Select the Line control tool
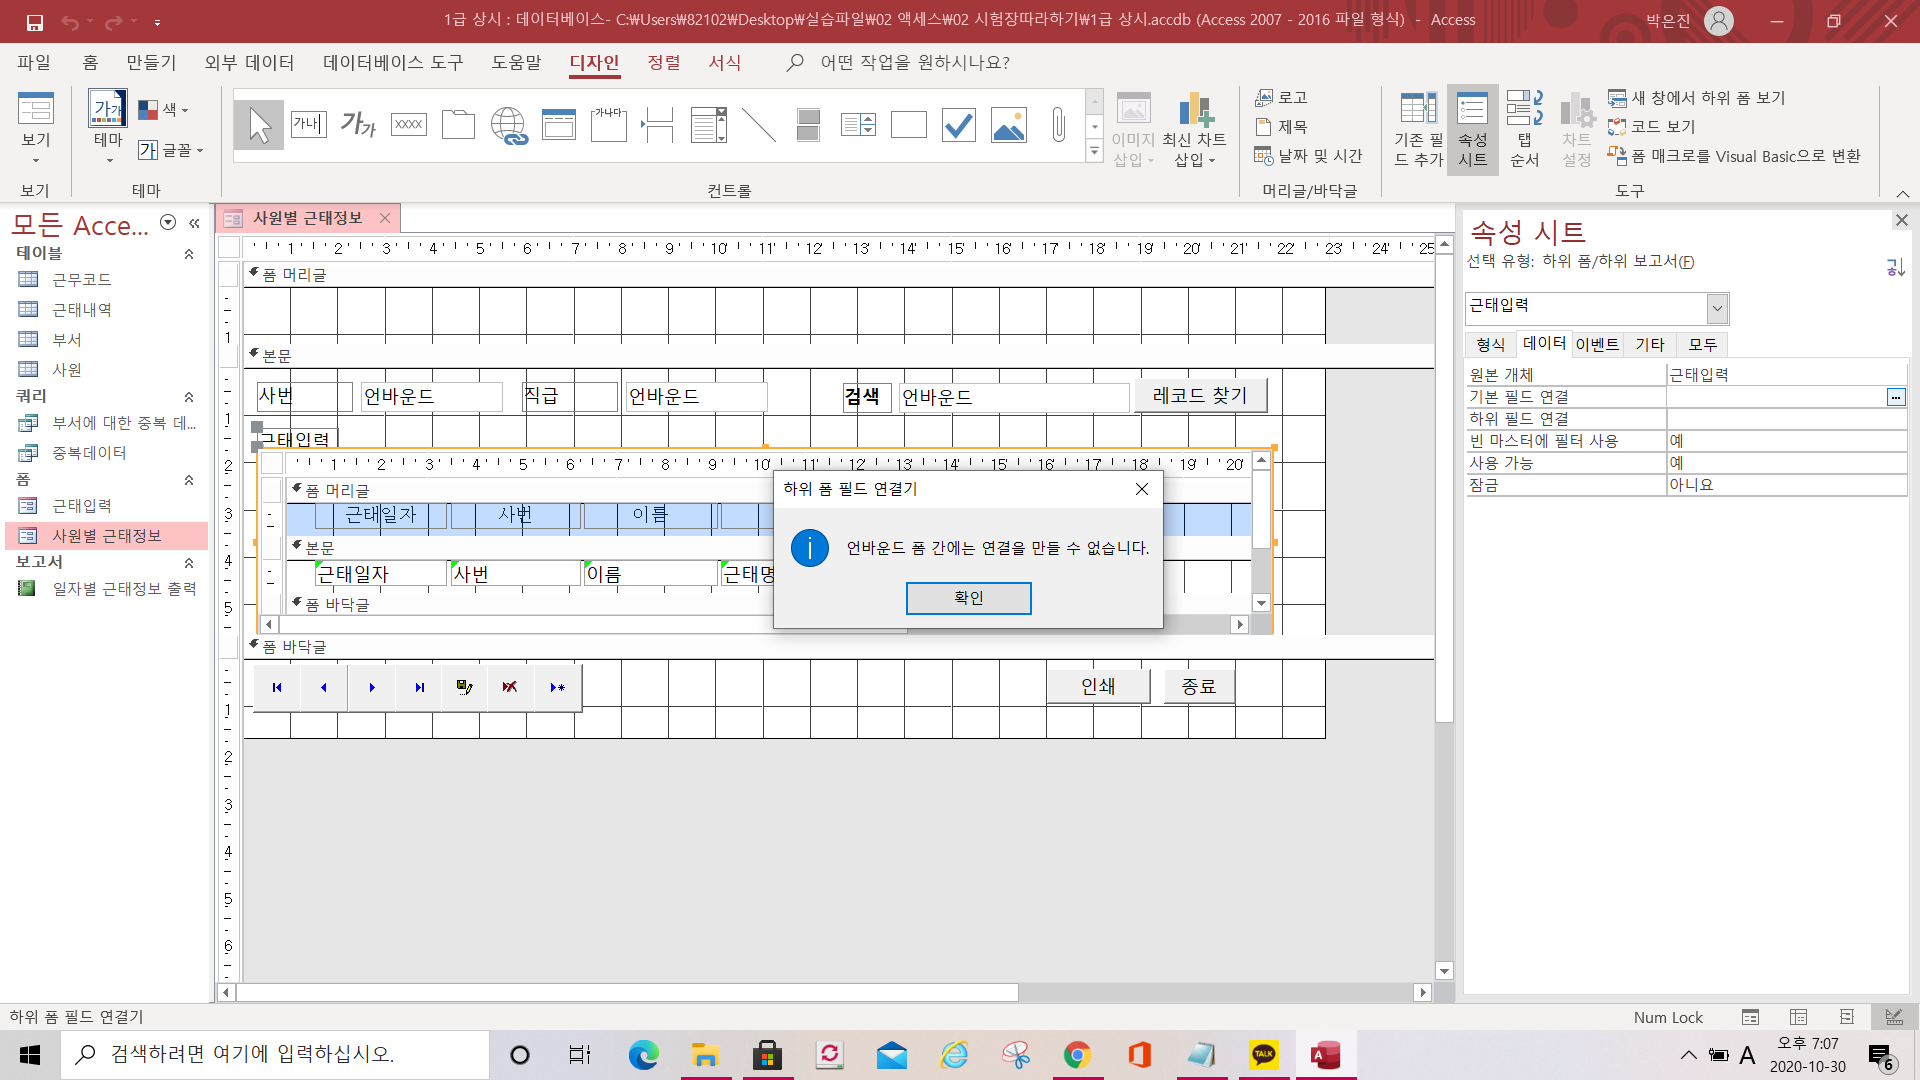The height and width of the screenshot is (1080, 1920). coord(758,125)
